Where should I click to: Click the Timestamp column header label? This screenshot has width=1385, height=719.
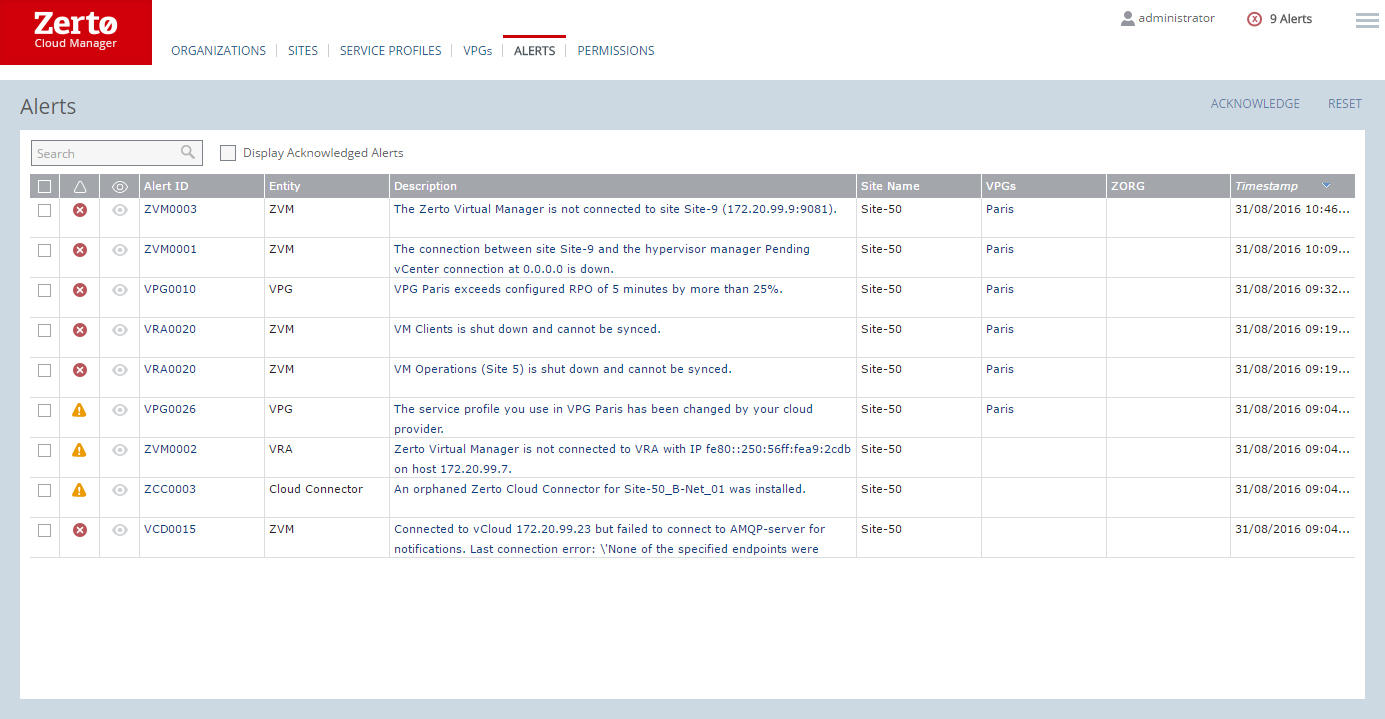click(x=1266, y=186)
